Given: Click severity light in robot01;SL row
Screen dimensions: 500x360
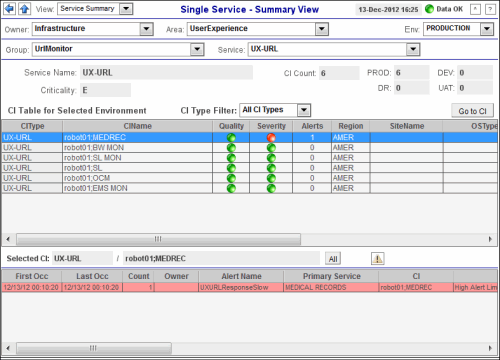Looking at the screenshot, I should (x=271, y=168).
